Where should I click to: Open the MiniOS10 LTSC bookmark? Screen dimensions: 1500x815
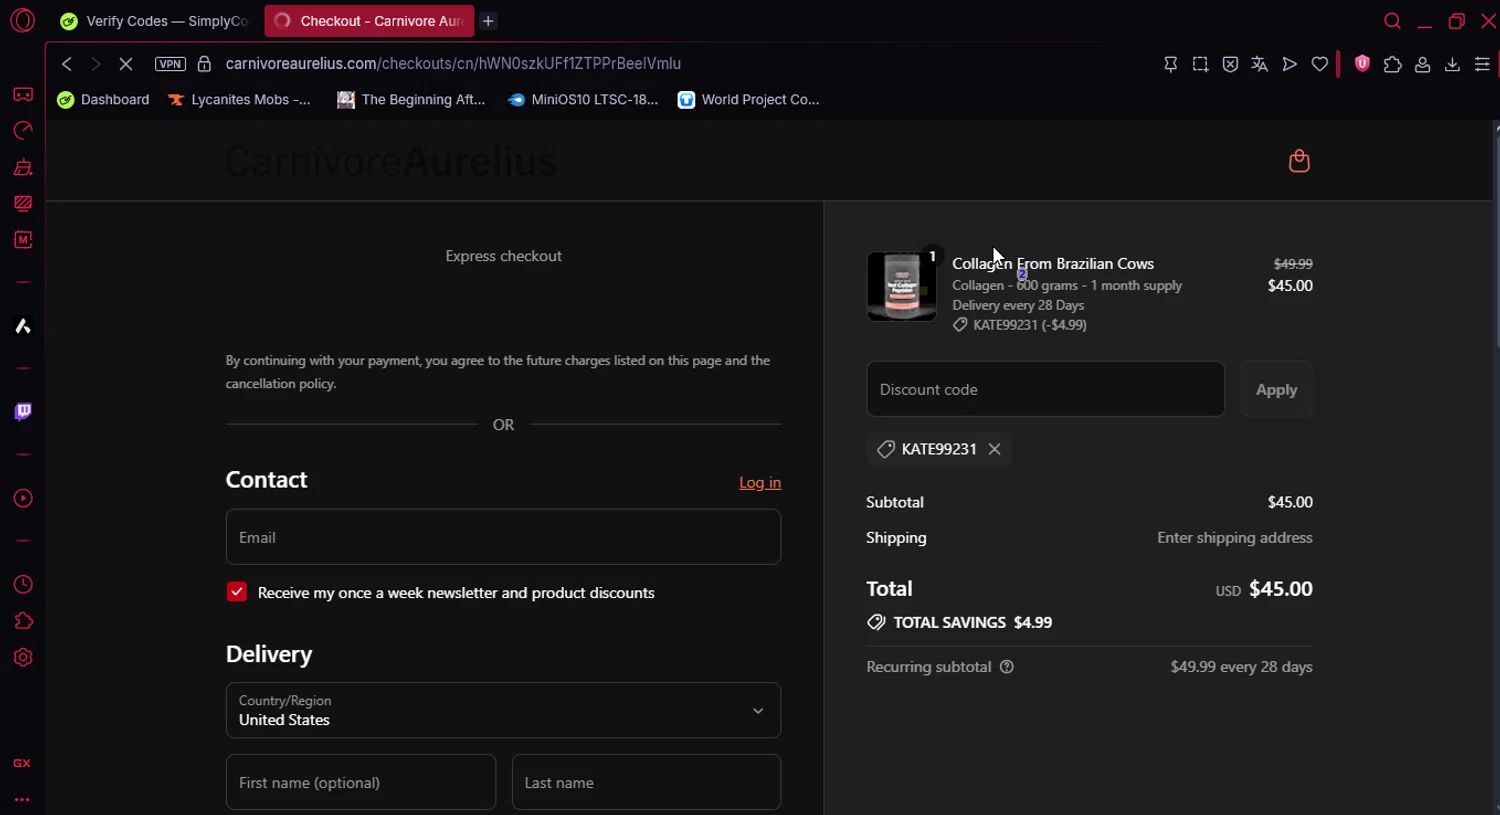click(583, 100)
